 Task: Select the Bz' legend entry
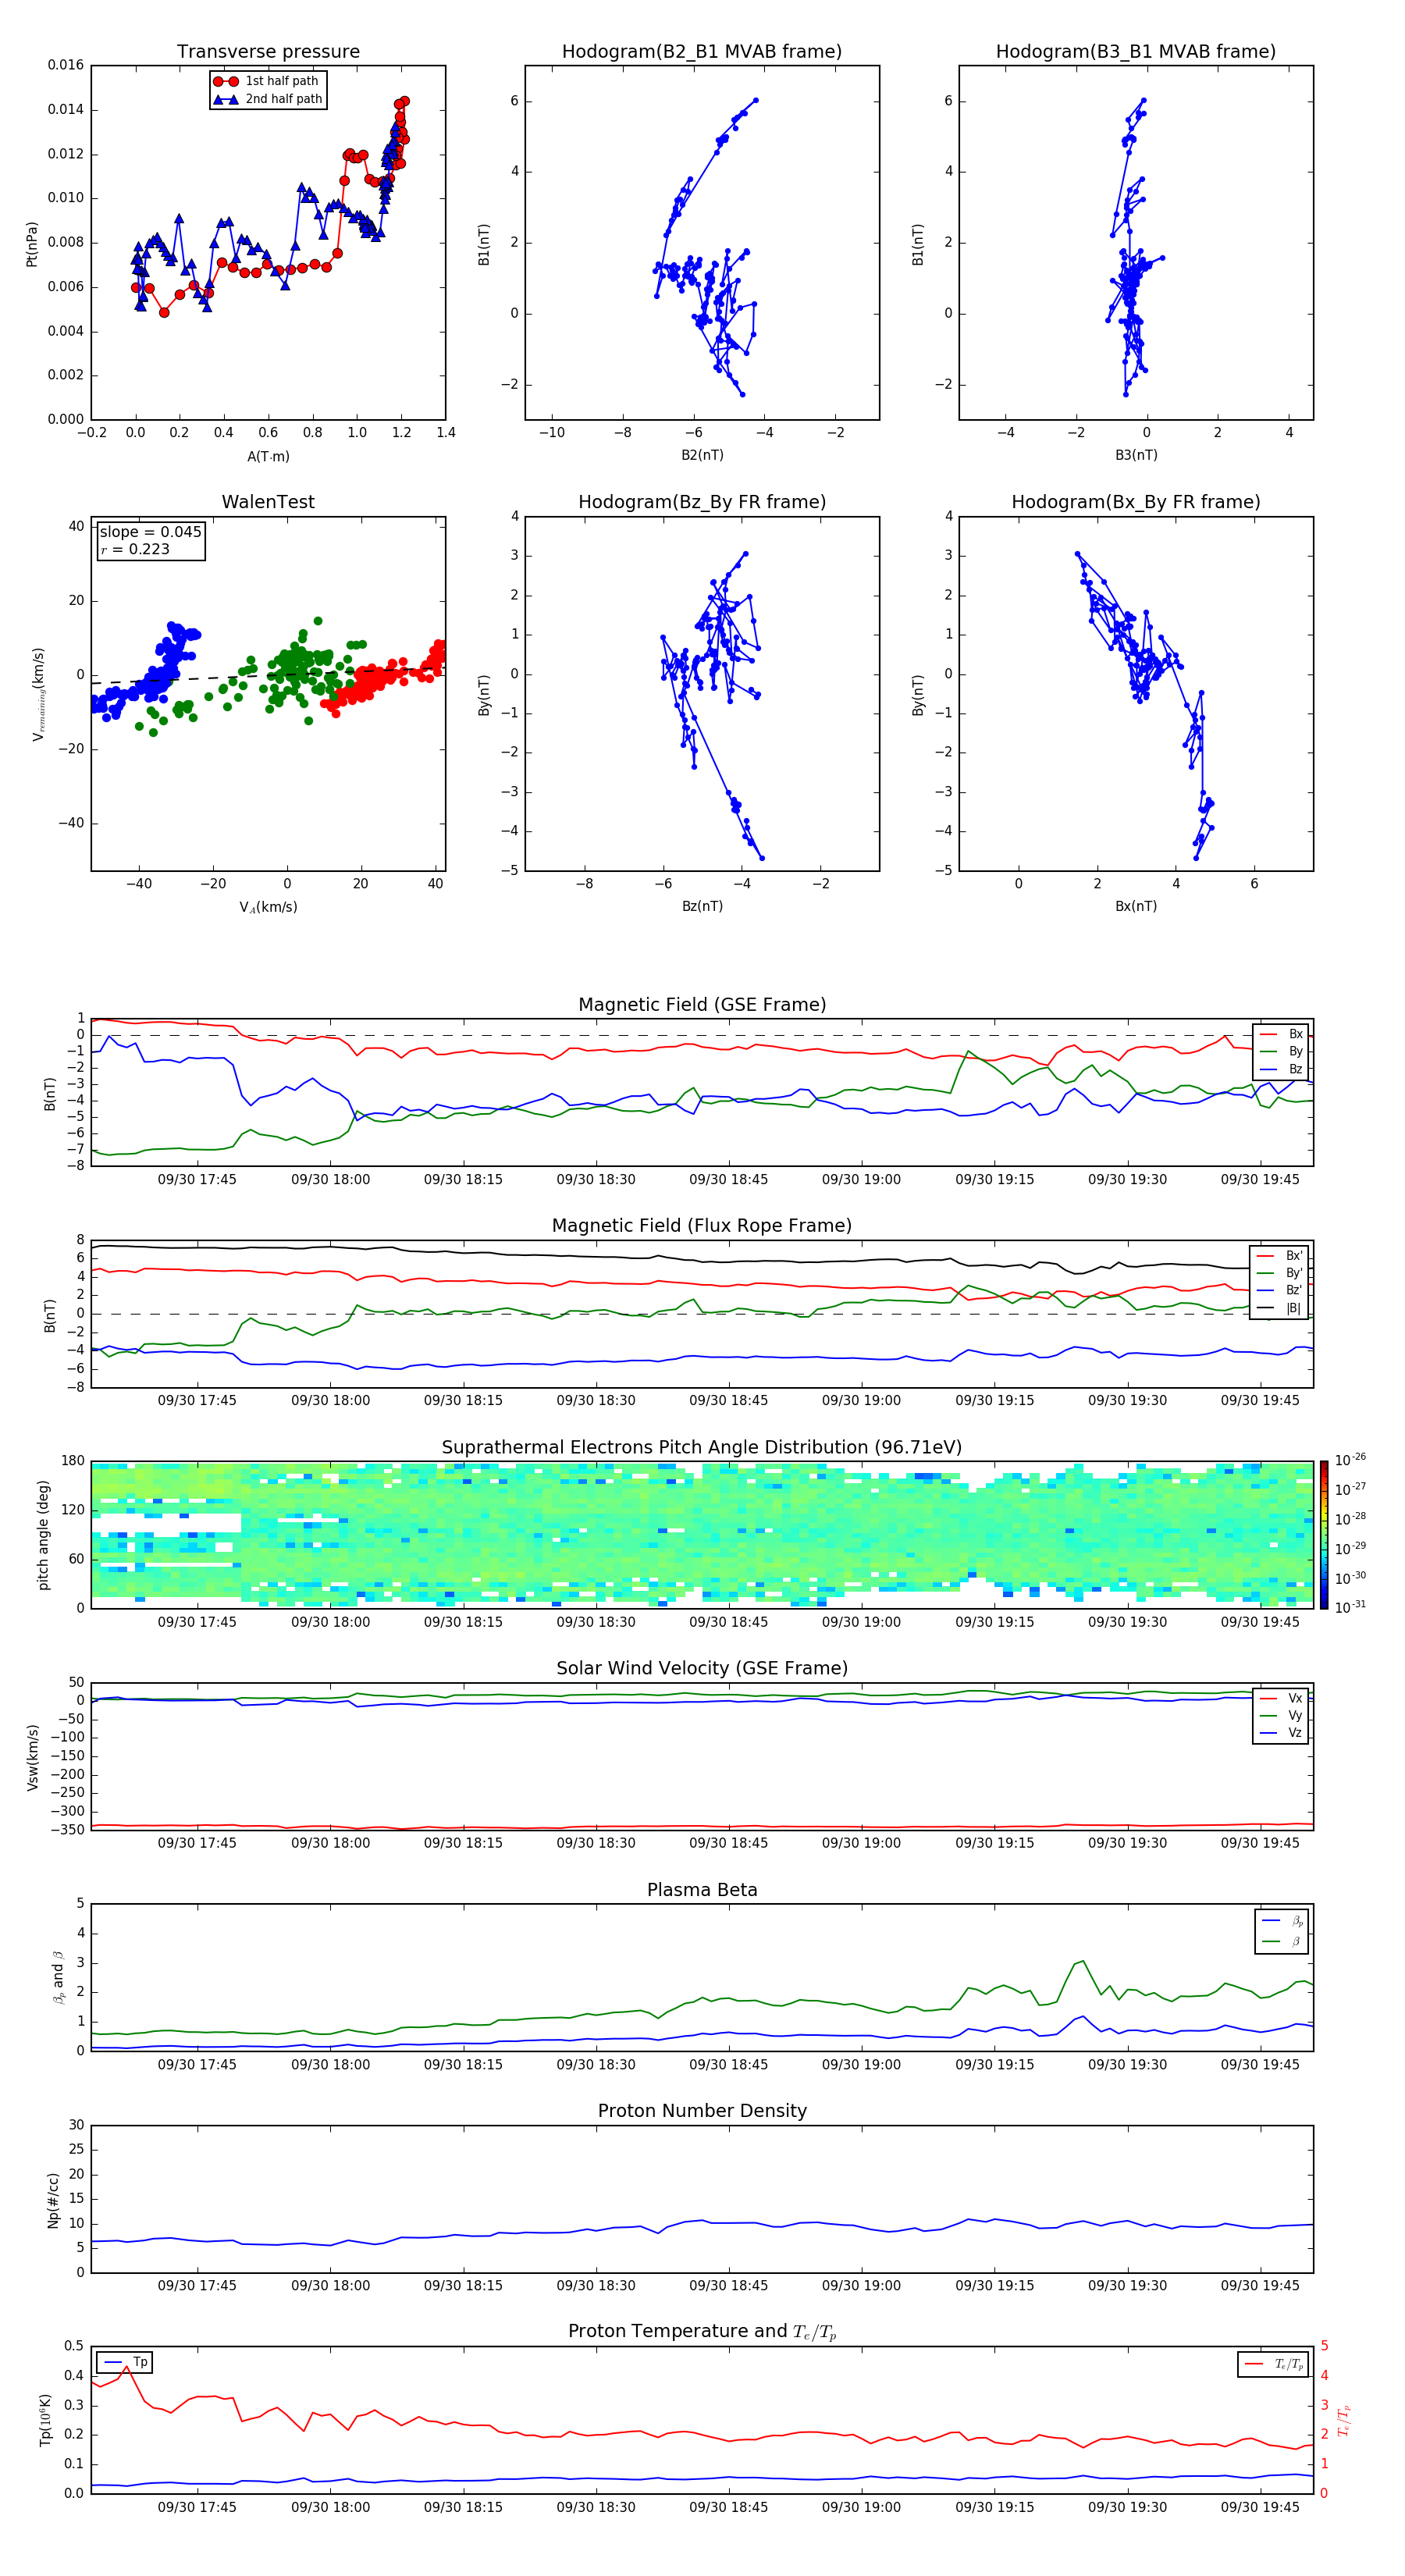pyautogui.click(x=1279, y=1290)
